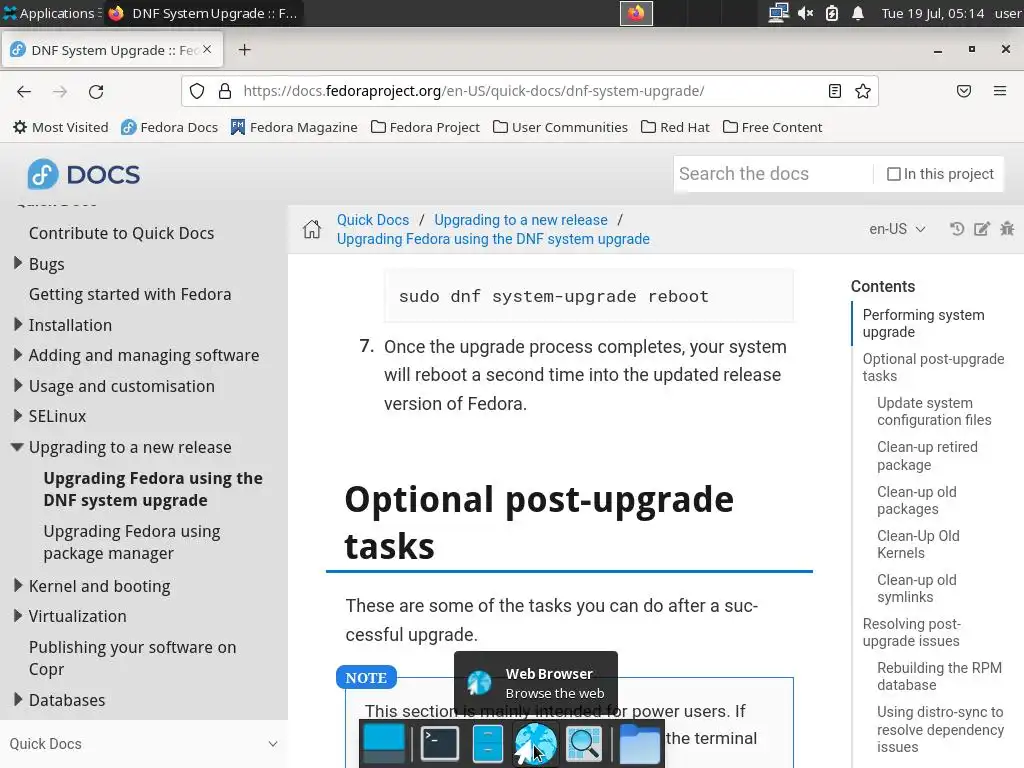Open Upgrading Fedora using package manager

[x=132, y=542]
